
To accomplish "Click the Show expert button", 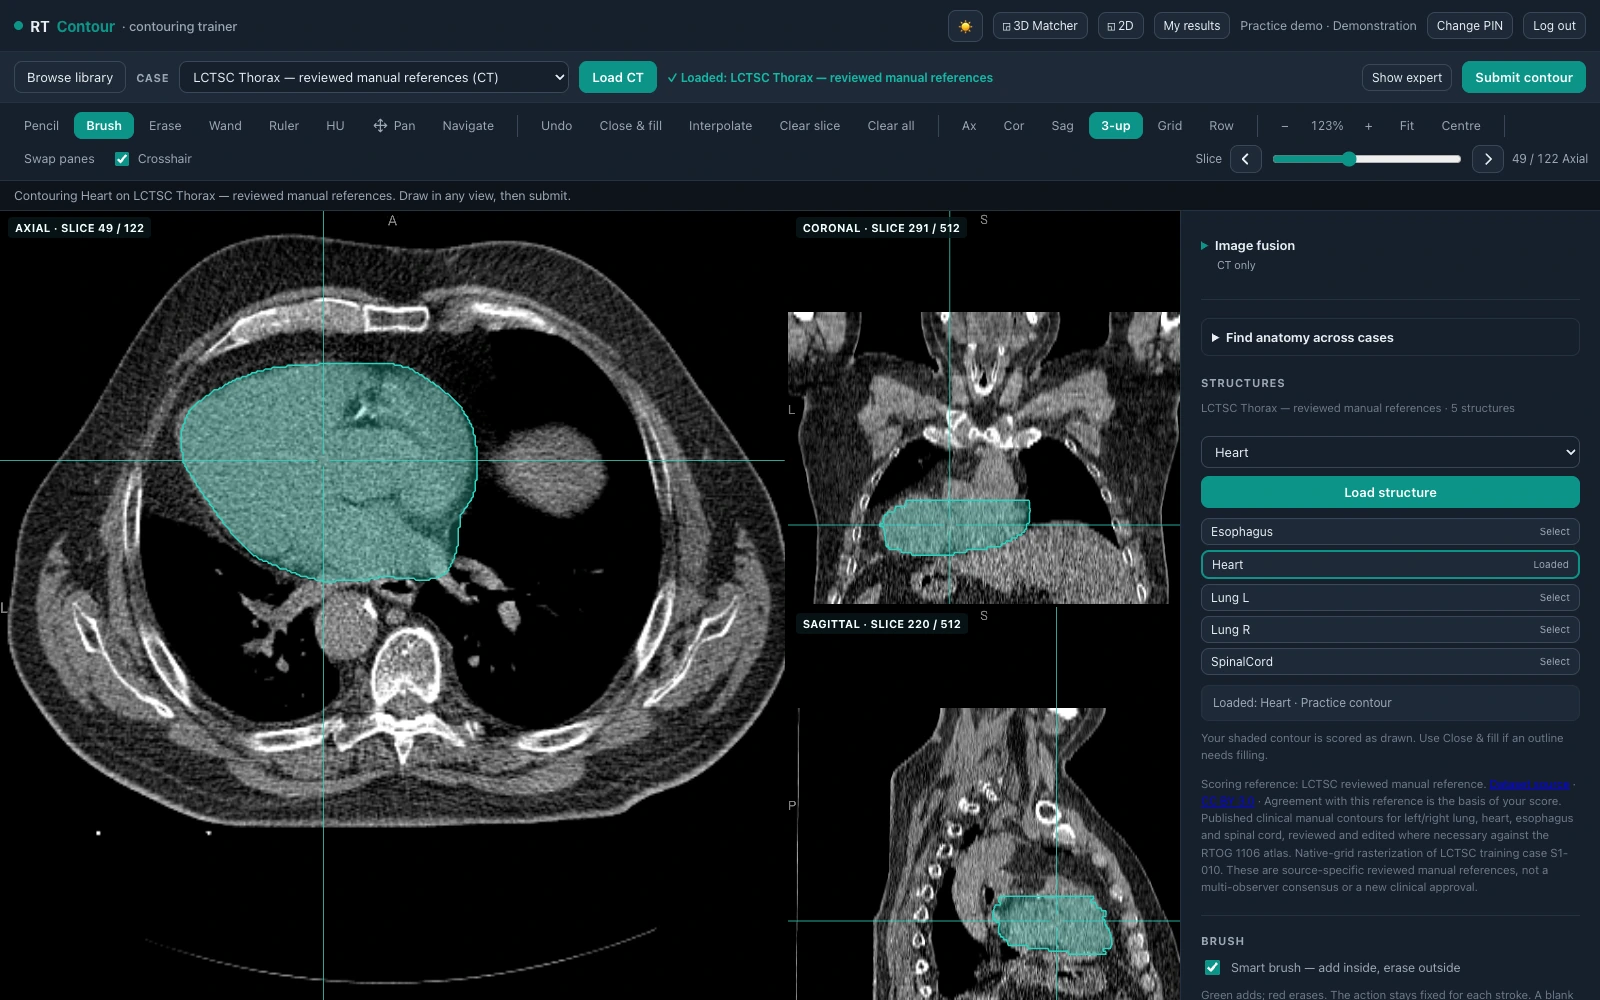I will point(1407,77).
